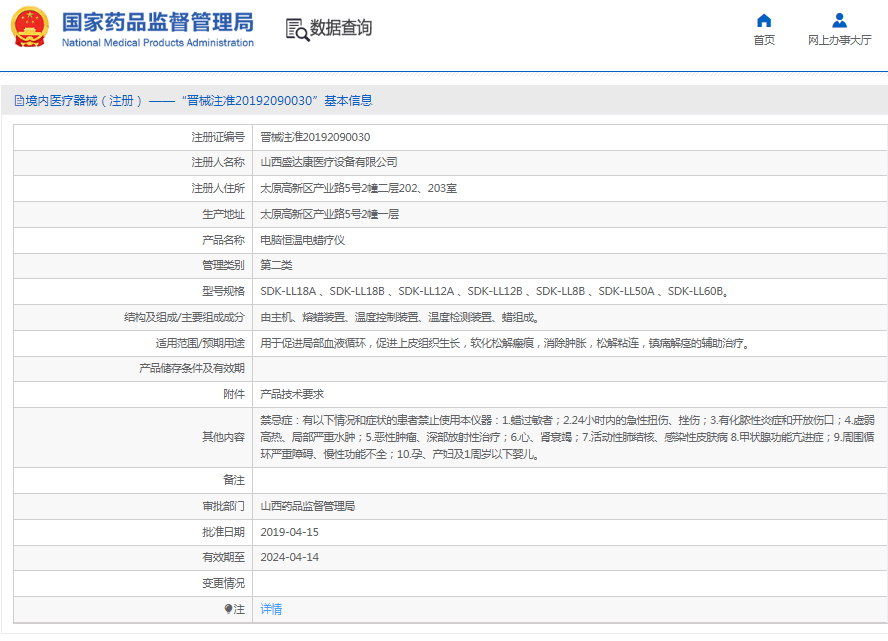Click approval department 山西药品监督管理局

click(308, 506)
